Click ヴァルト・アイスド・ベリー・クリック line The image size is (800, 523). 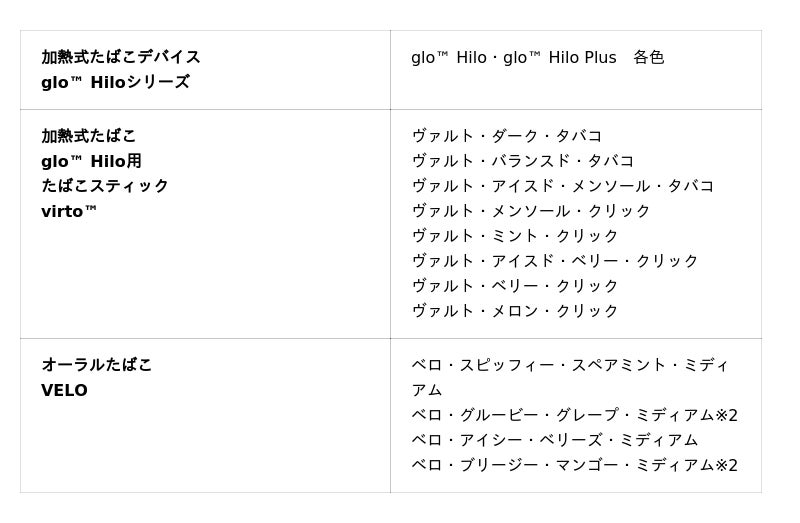tap(555, 261)
